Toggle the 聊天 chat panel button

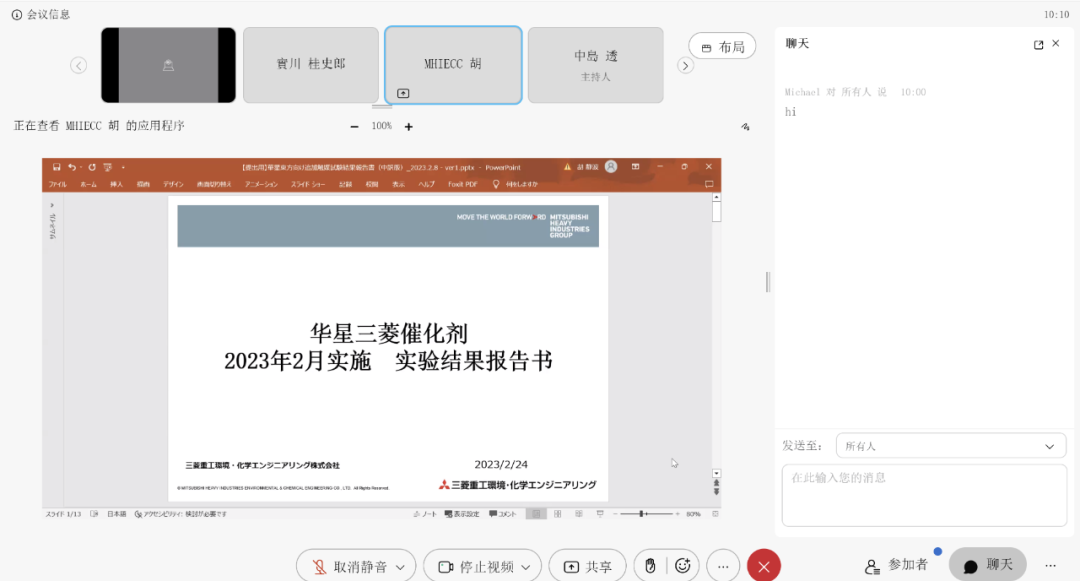(987, 565)
